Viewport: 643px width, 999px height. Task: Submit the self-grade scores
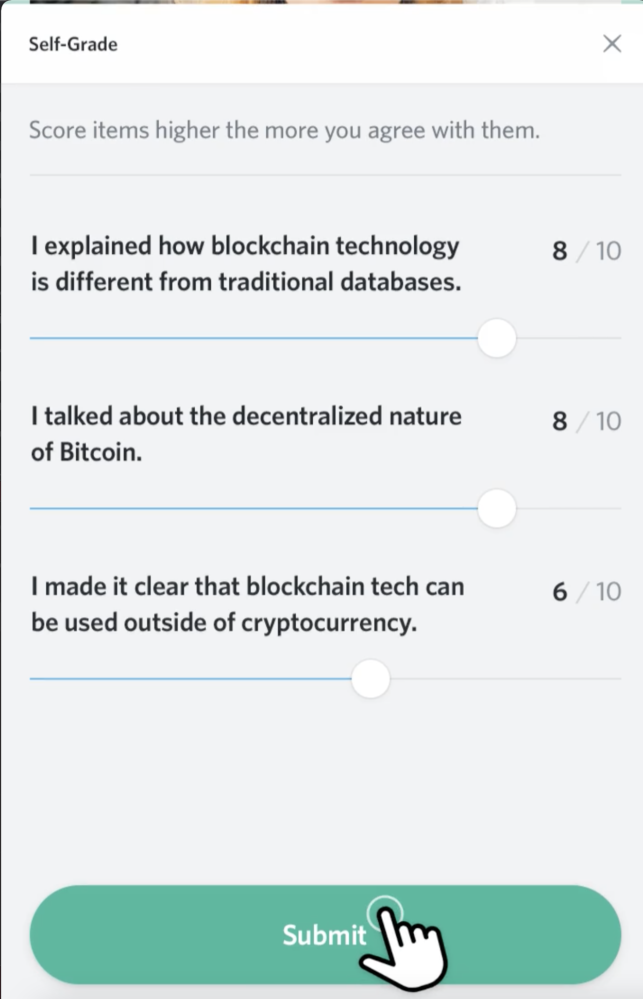point(325,934)
